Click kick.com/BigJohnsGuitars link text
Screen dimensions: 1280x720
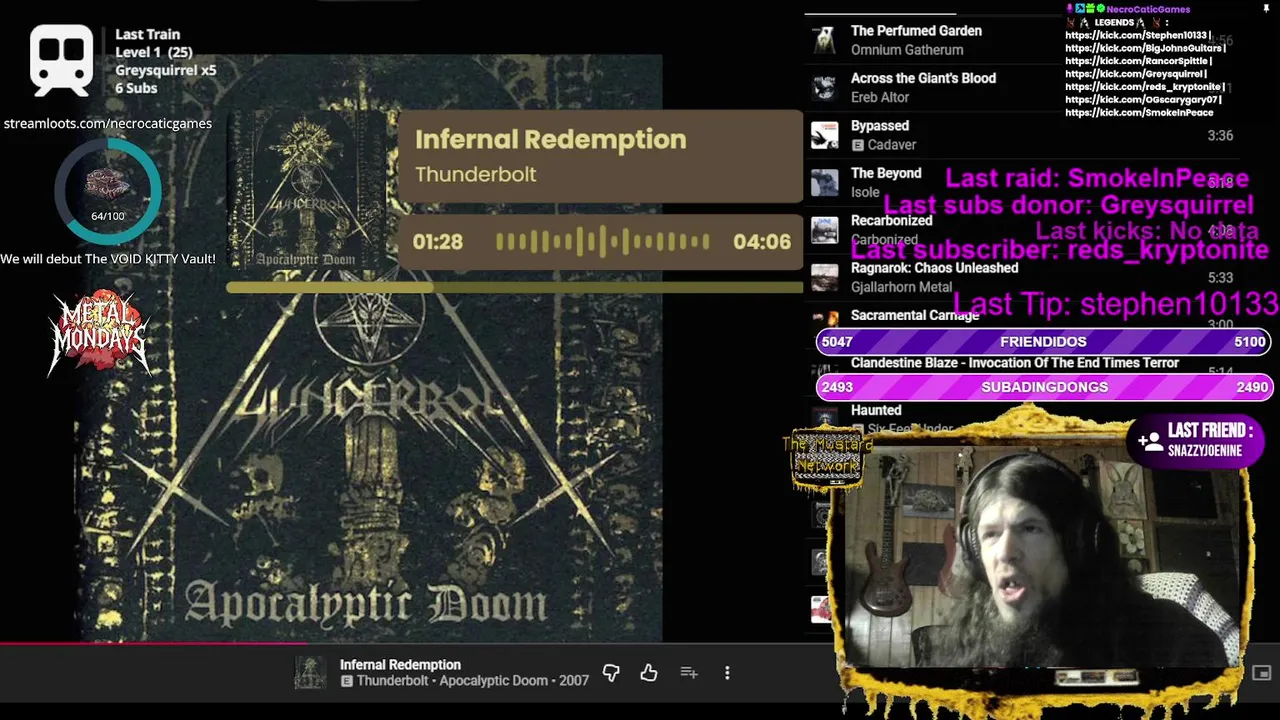tap(1145, 49)
